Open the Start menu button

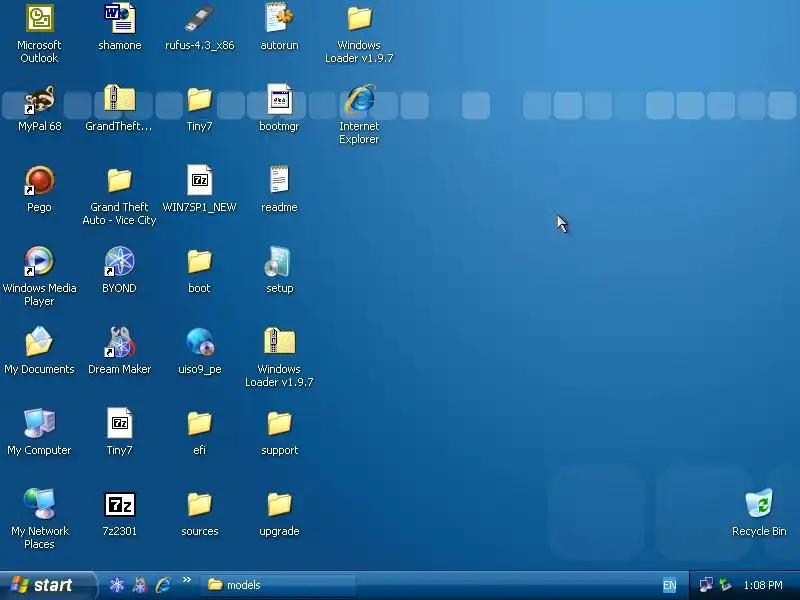click(x=47, y=585)
